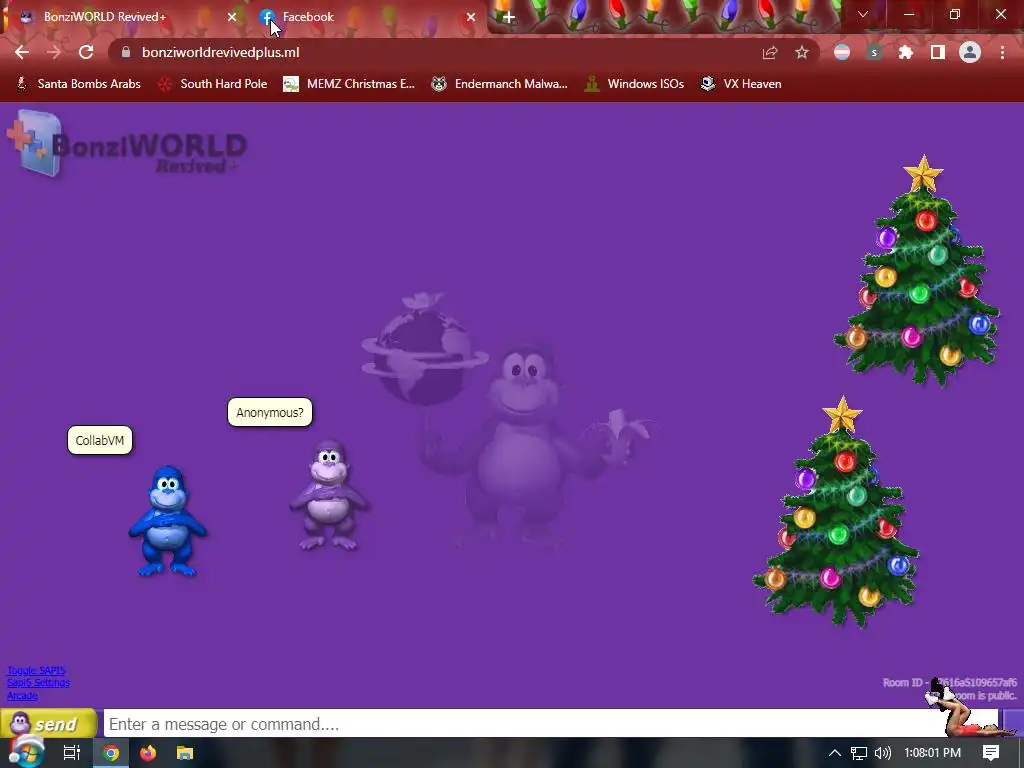Viewport: 1024px width, 768px height.
Task: Click the BonziWORLD Revived+ logo
Action: click(127, 144)
